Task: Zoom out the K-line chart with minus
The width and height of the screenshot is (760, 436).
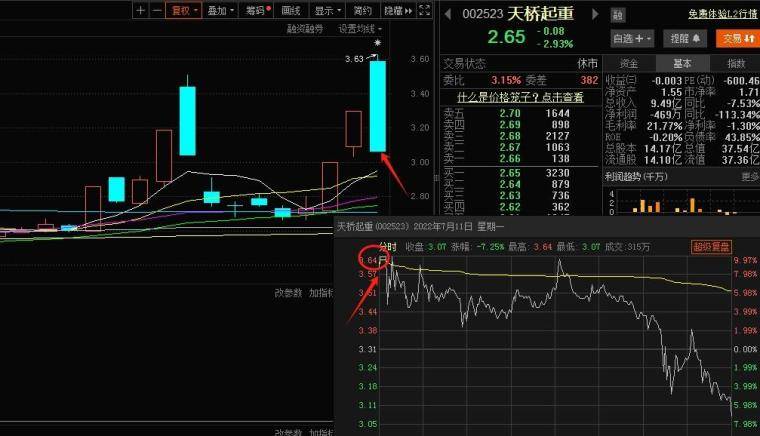Action: coord(157,10)
